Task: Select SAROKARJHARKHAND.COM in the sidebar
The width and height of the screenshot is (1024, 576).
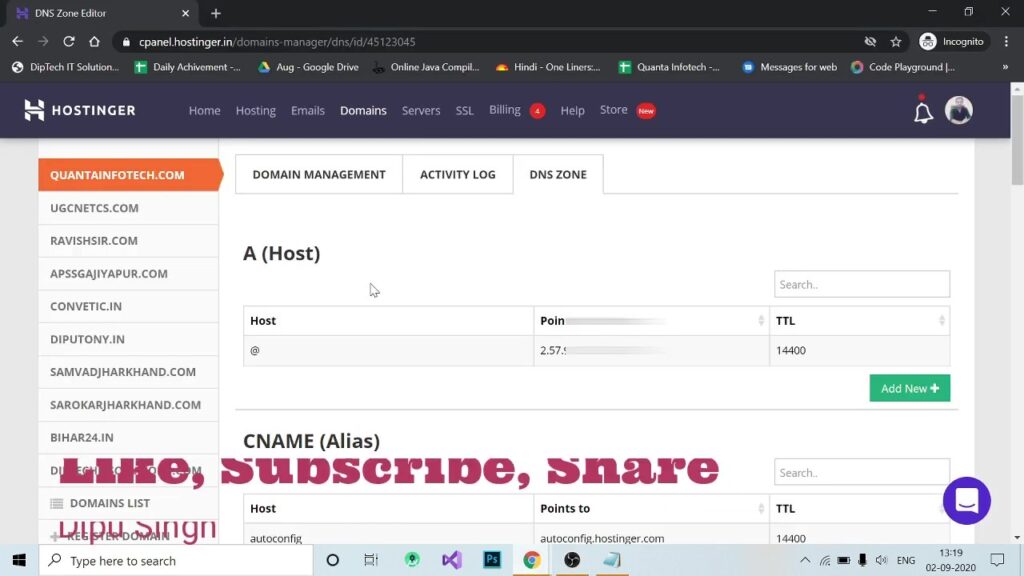Action: click(x=129, y=405)
